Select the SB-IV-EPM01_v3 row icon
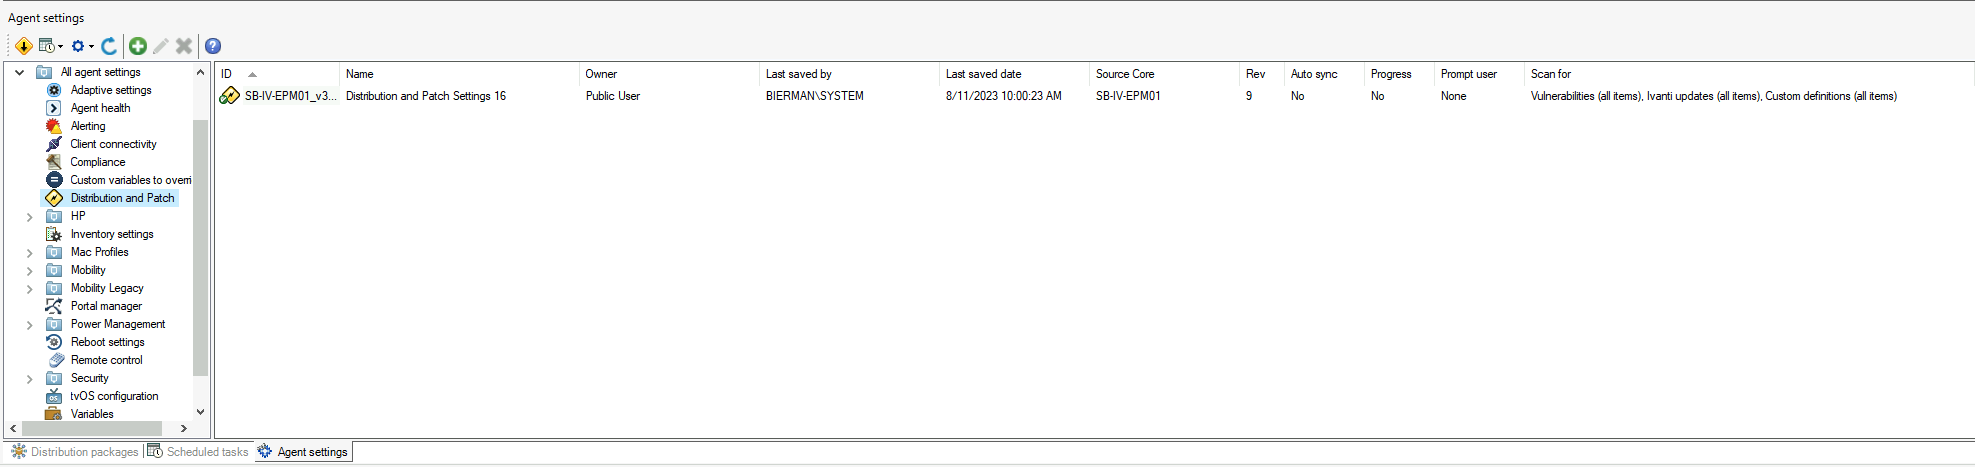 click(x=229, y=96)
